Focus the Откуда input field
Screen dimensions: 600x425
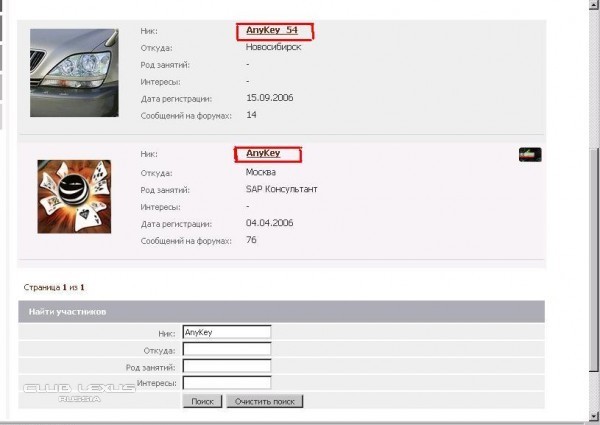click(x=227, y=350)
